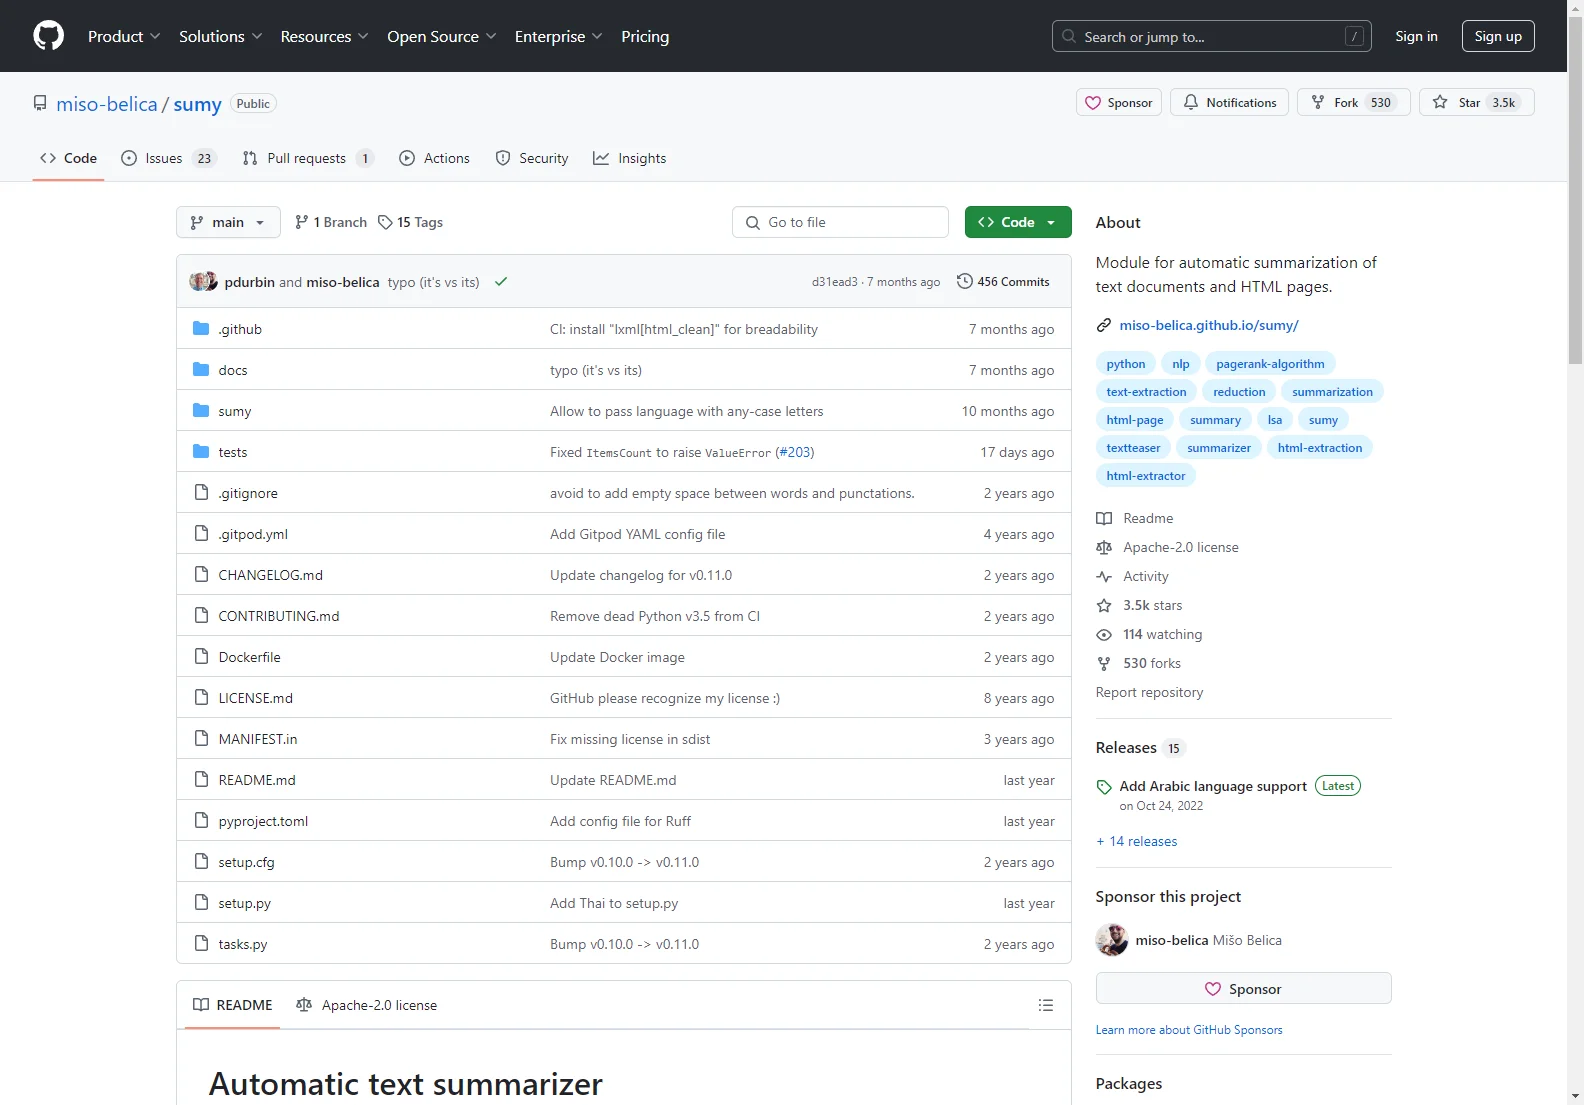Click the commits history clock icon
This screenshot has height=1105, width=1584.
965,282
